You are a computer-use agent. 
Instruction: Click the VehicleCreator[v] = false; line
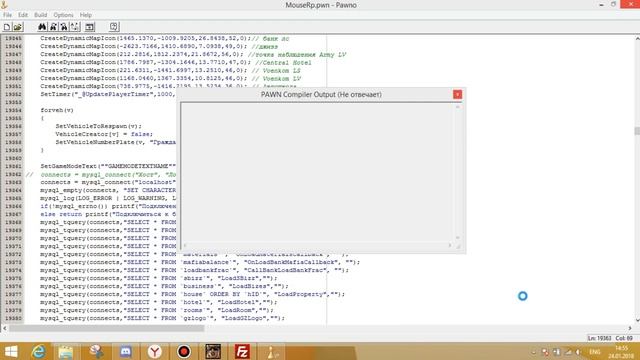point(104,134)
